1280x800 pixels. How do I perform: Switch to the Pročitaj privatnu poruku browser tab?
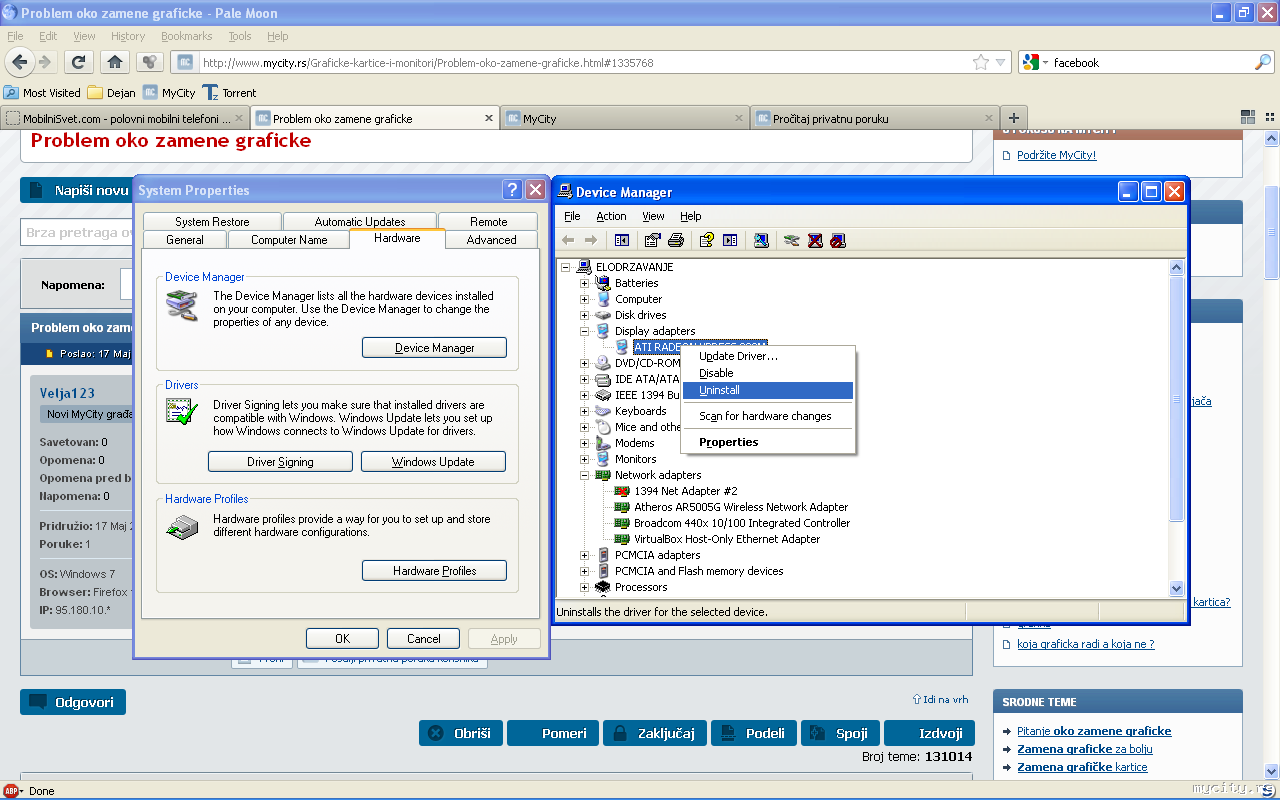[874, 119]
